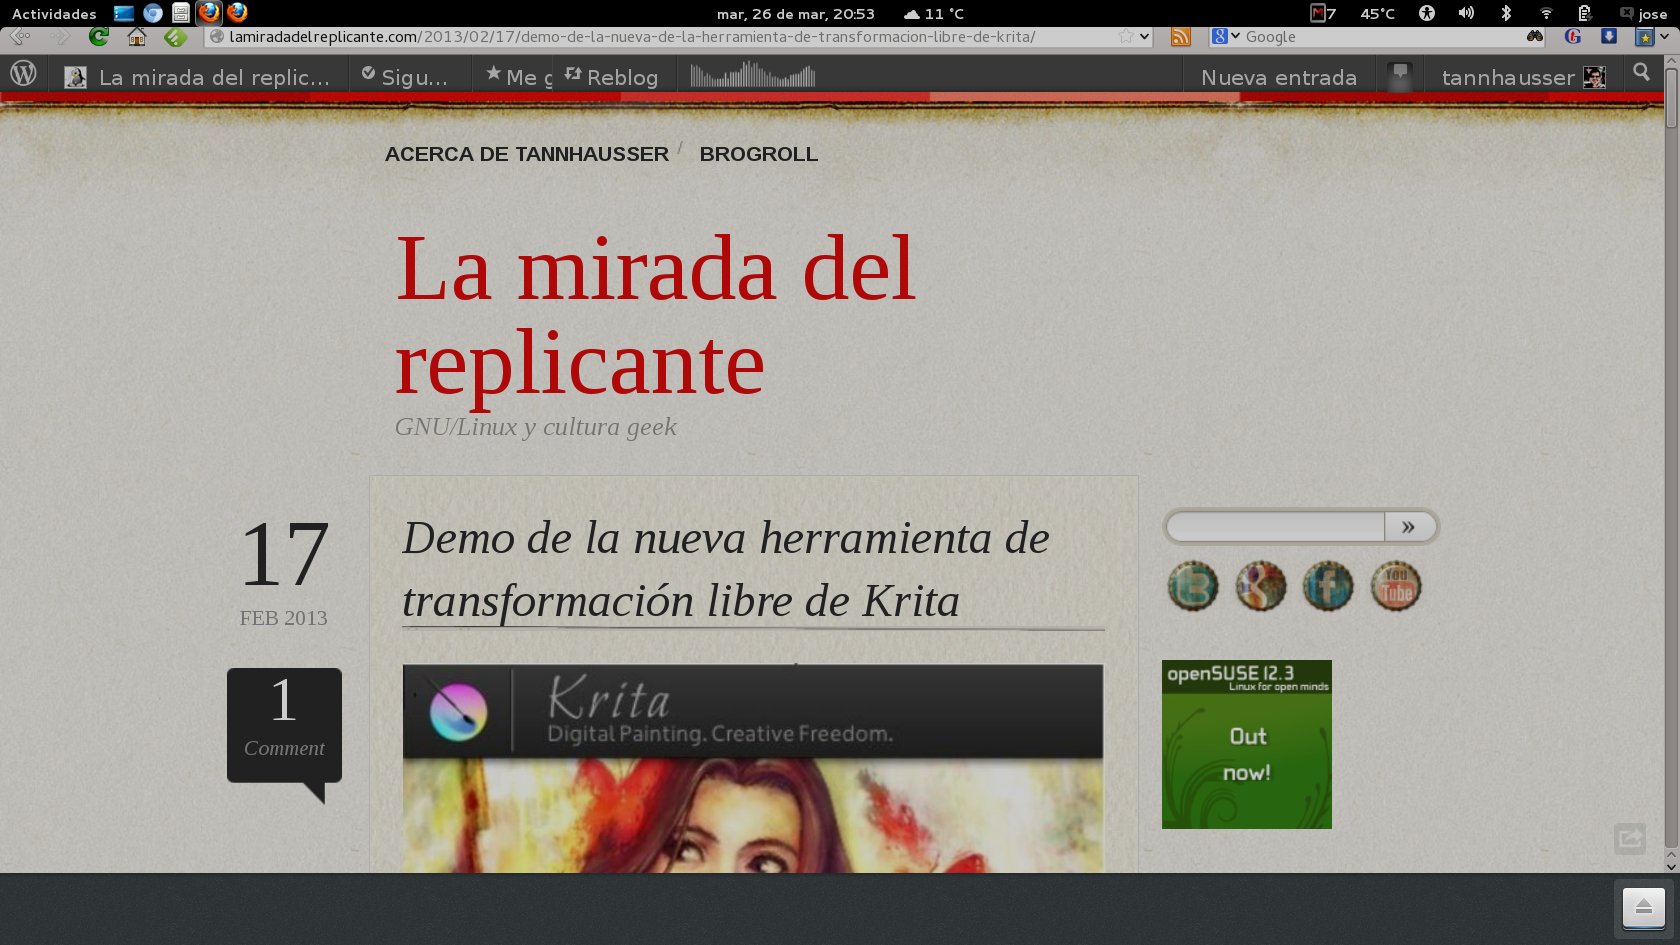Open the accessibility menu in the top panel
1680x945 pixels.
click(1427, 13)
